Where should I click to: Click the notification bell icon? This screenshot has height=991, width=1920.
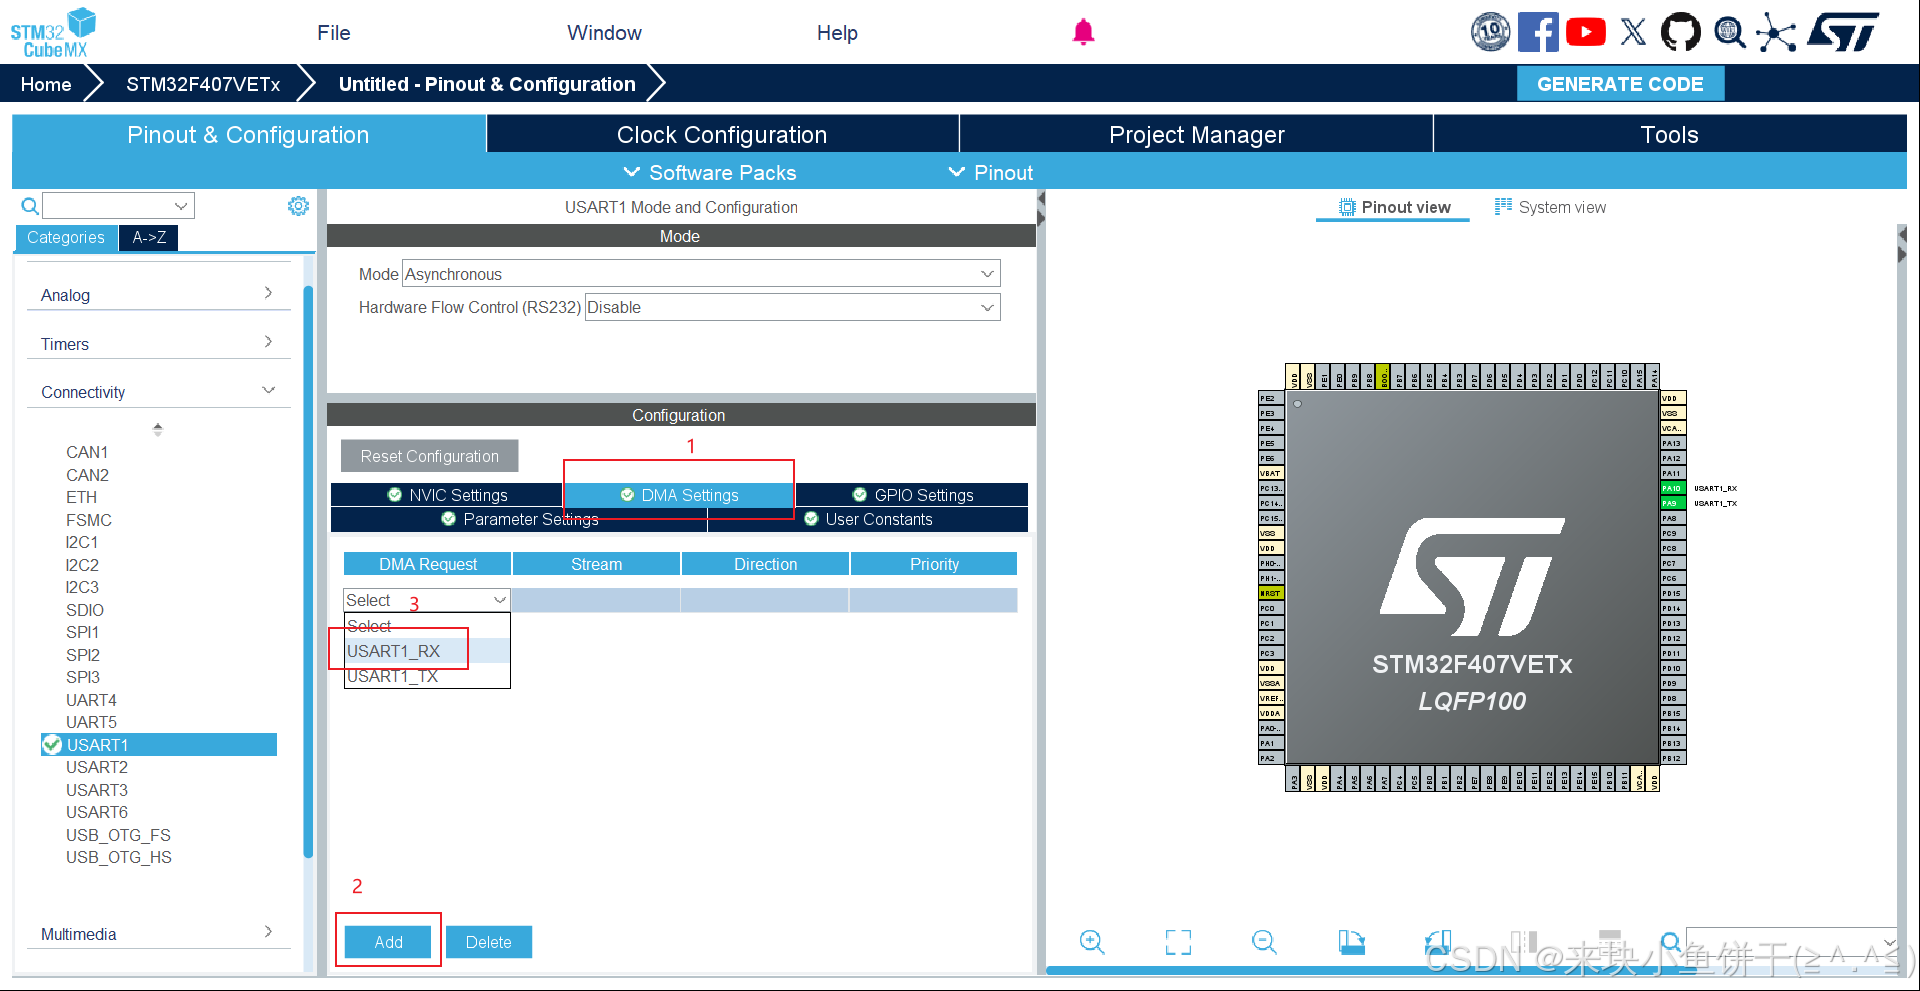1083,31
